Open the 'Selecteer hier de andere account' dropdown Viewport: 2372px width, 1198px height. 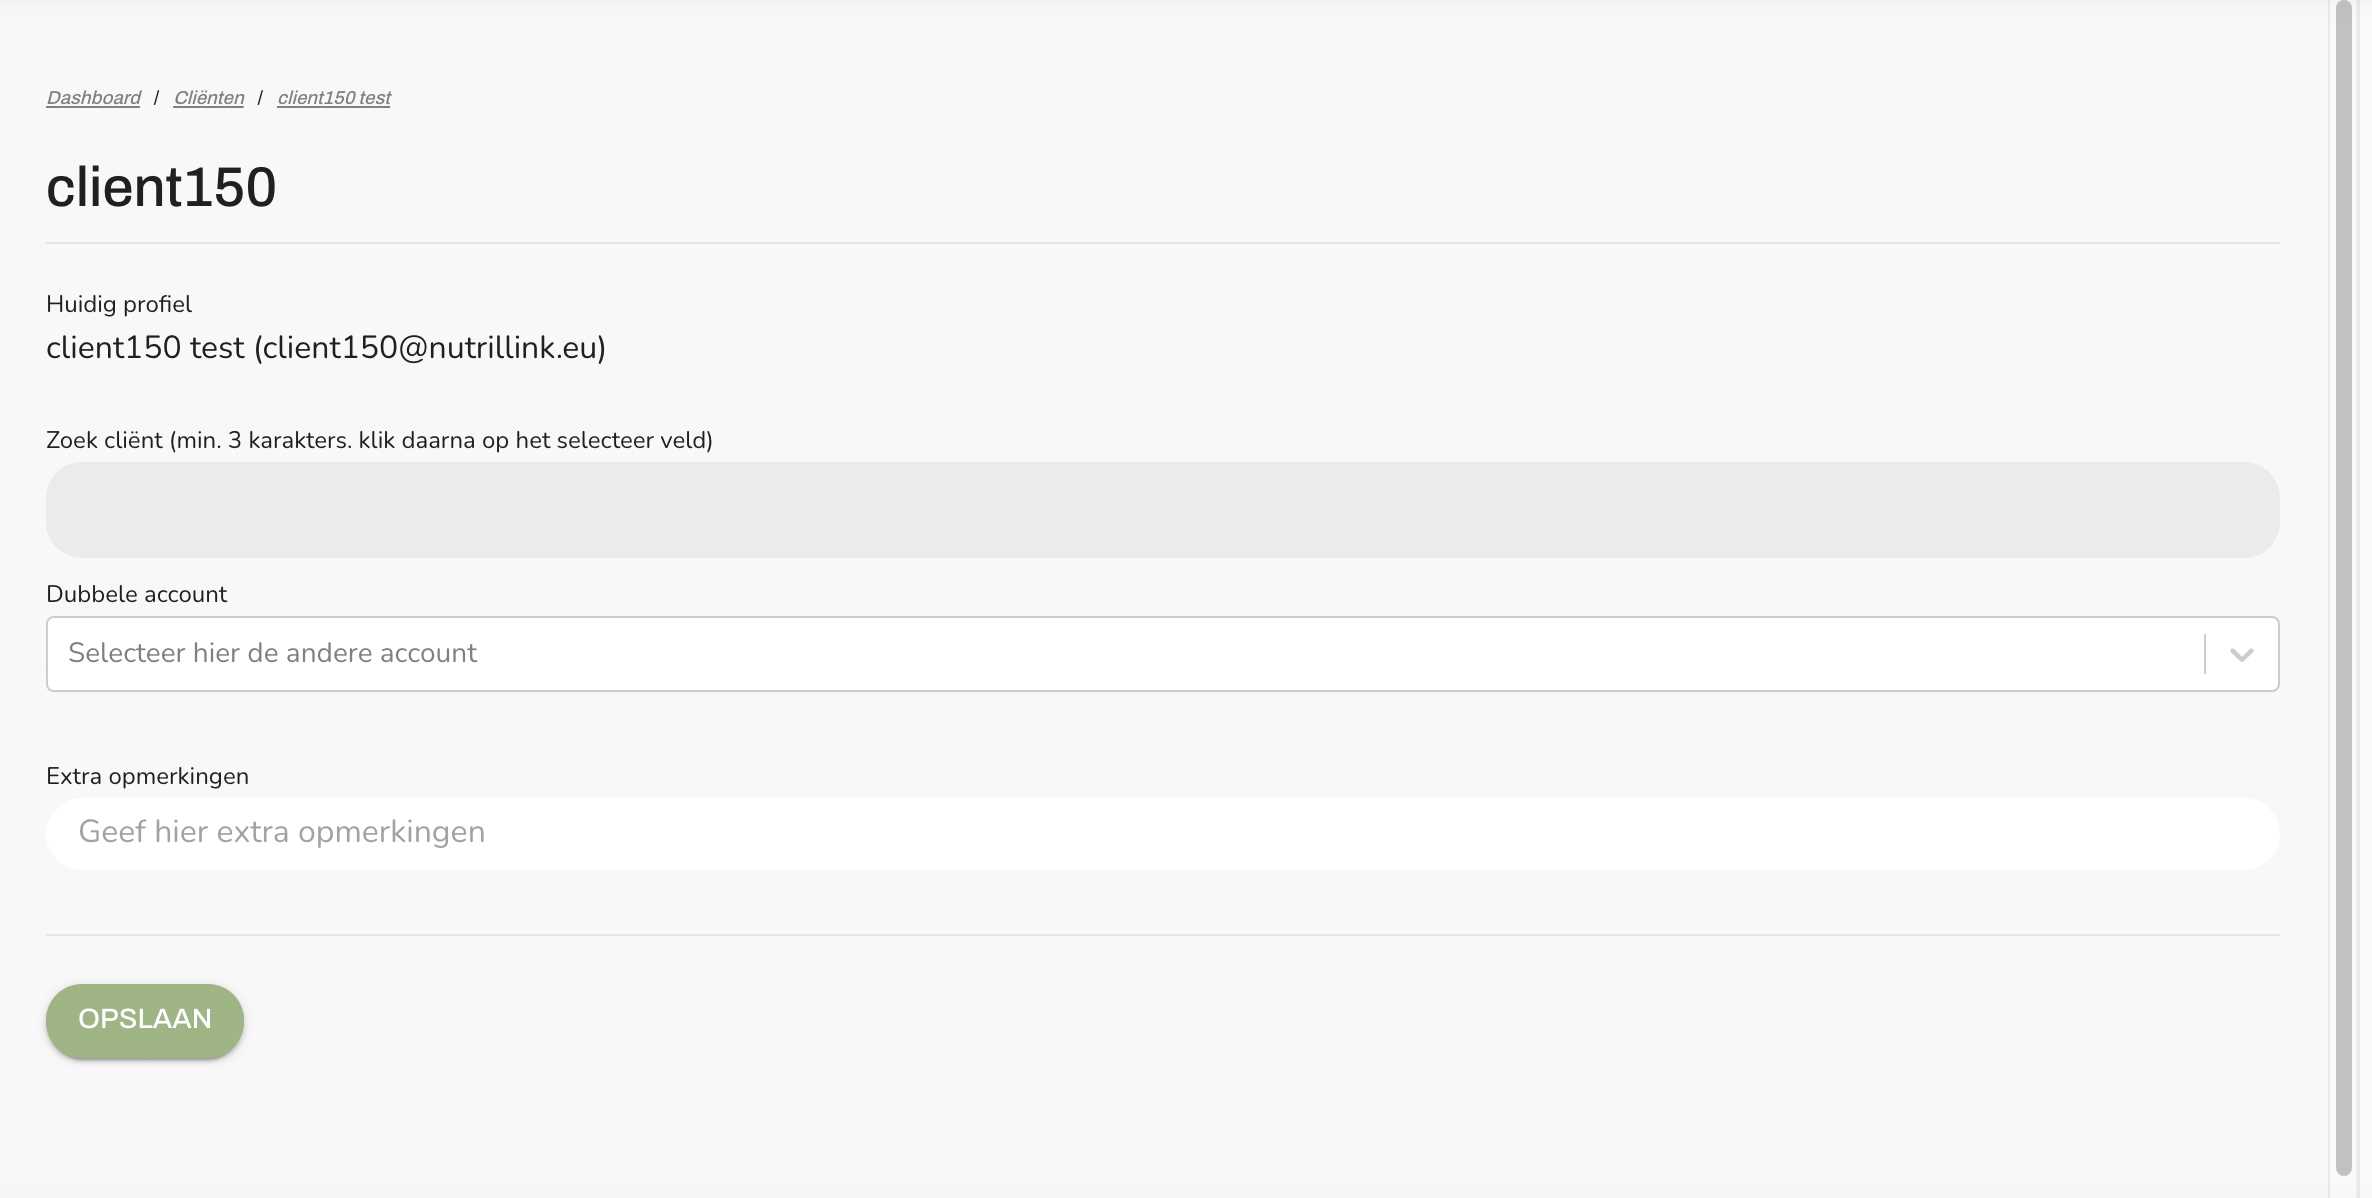[x=1120, y=654]
